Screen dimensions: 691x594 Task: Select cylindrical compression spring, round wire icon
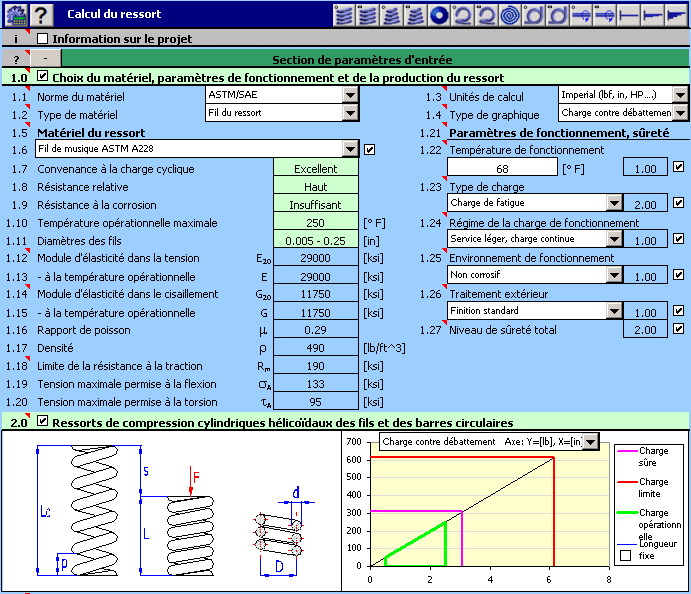coord(344,15)
